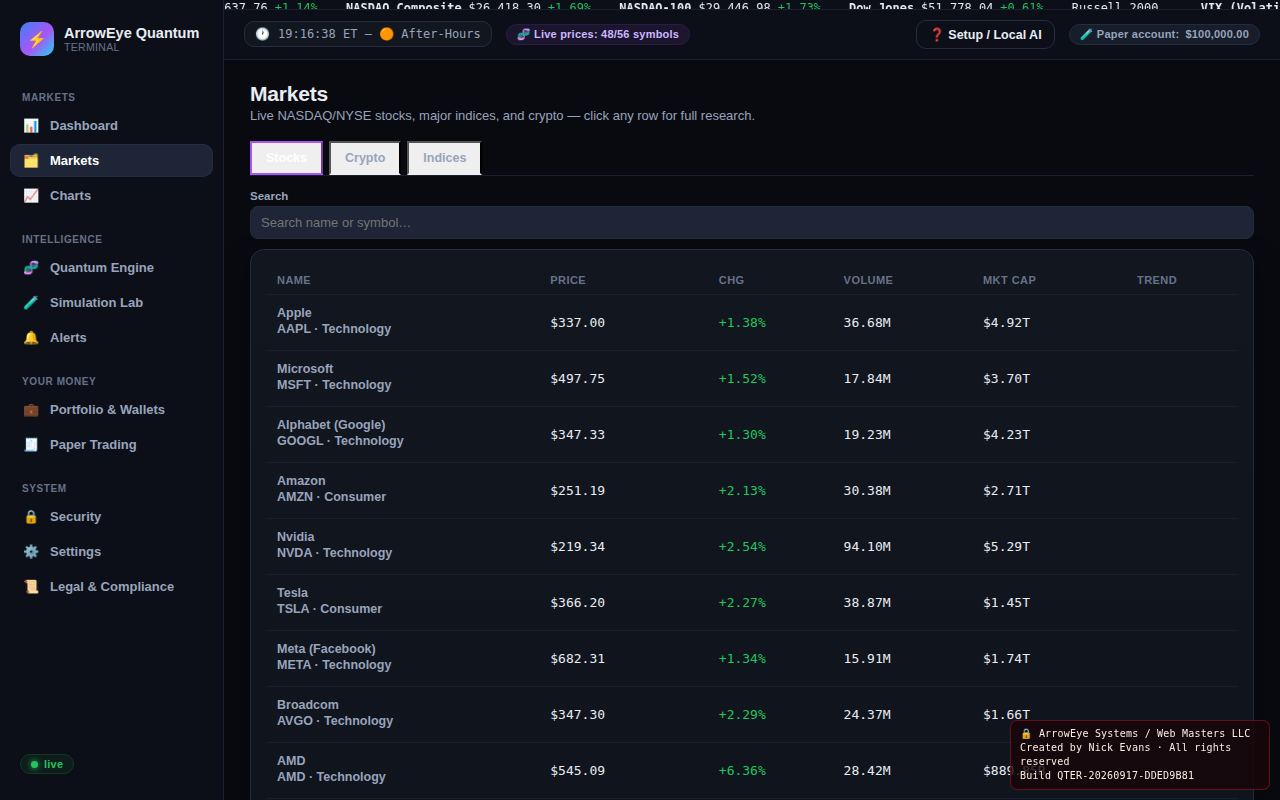The width and height of the screenshot is (1280, 800).
Task: Click the Setup / Local AI button
Action: pyautogui.click(x=985, y=34)
